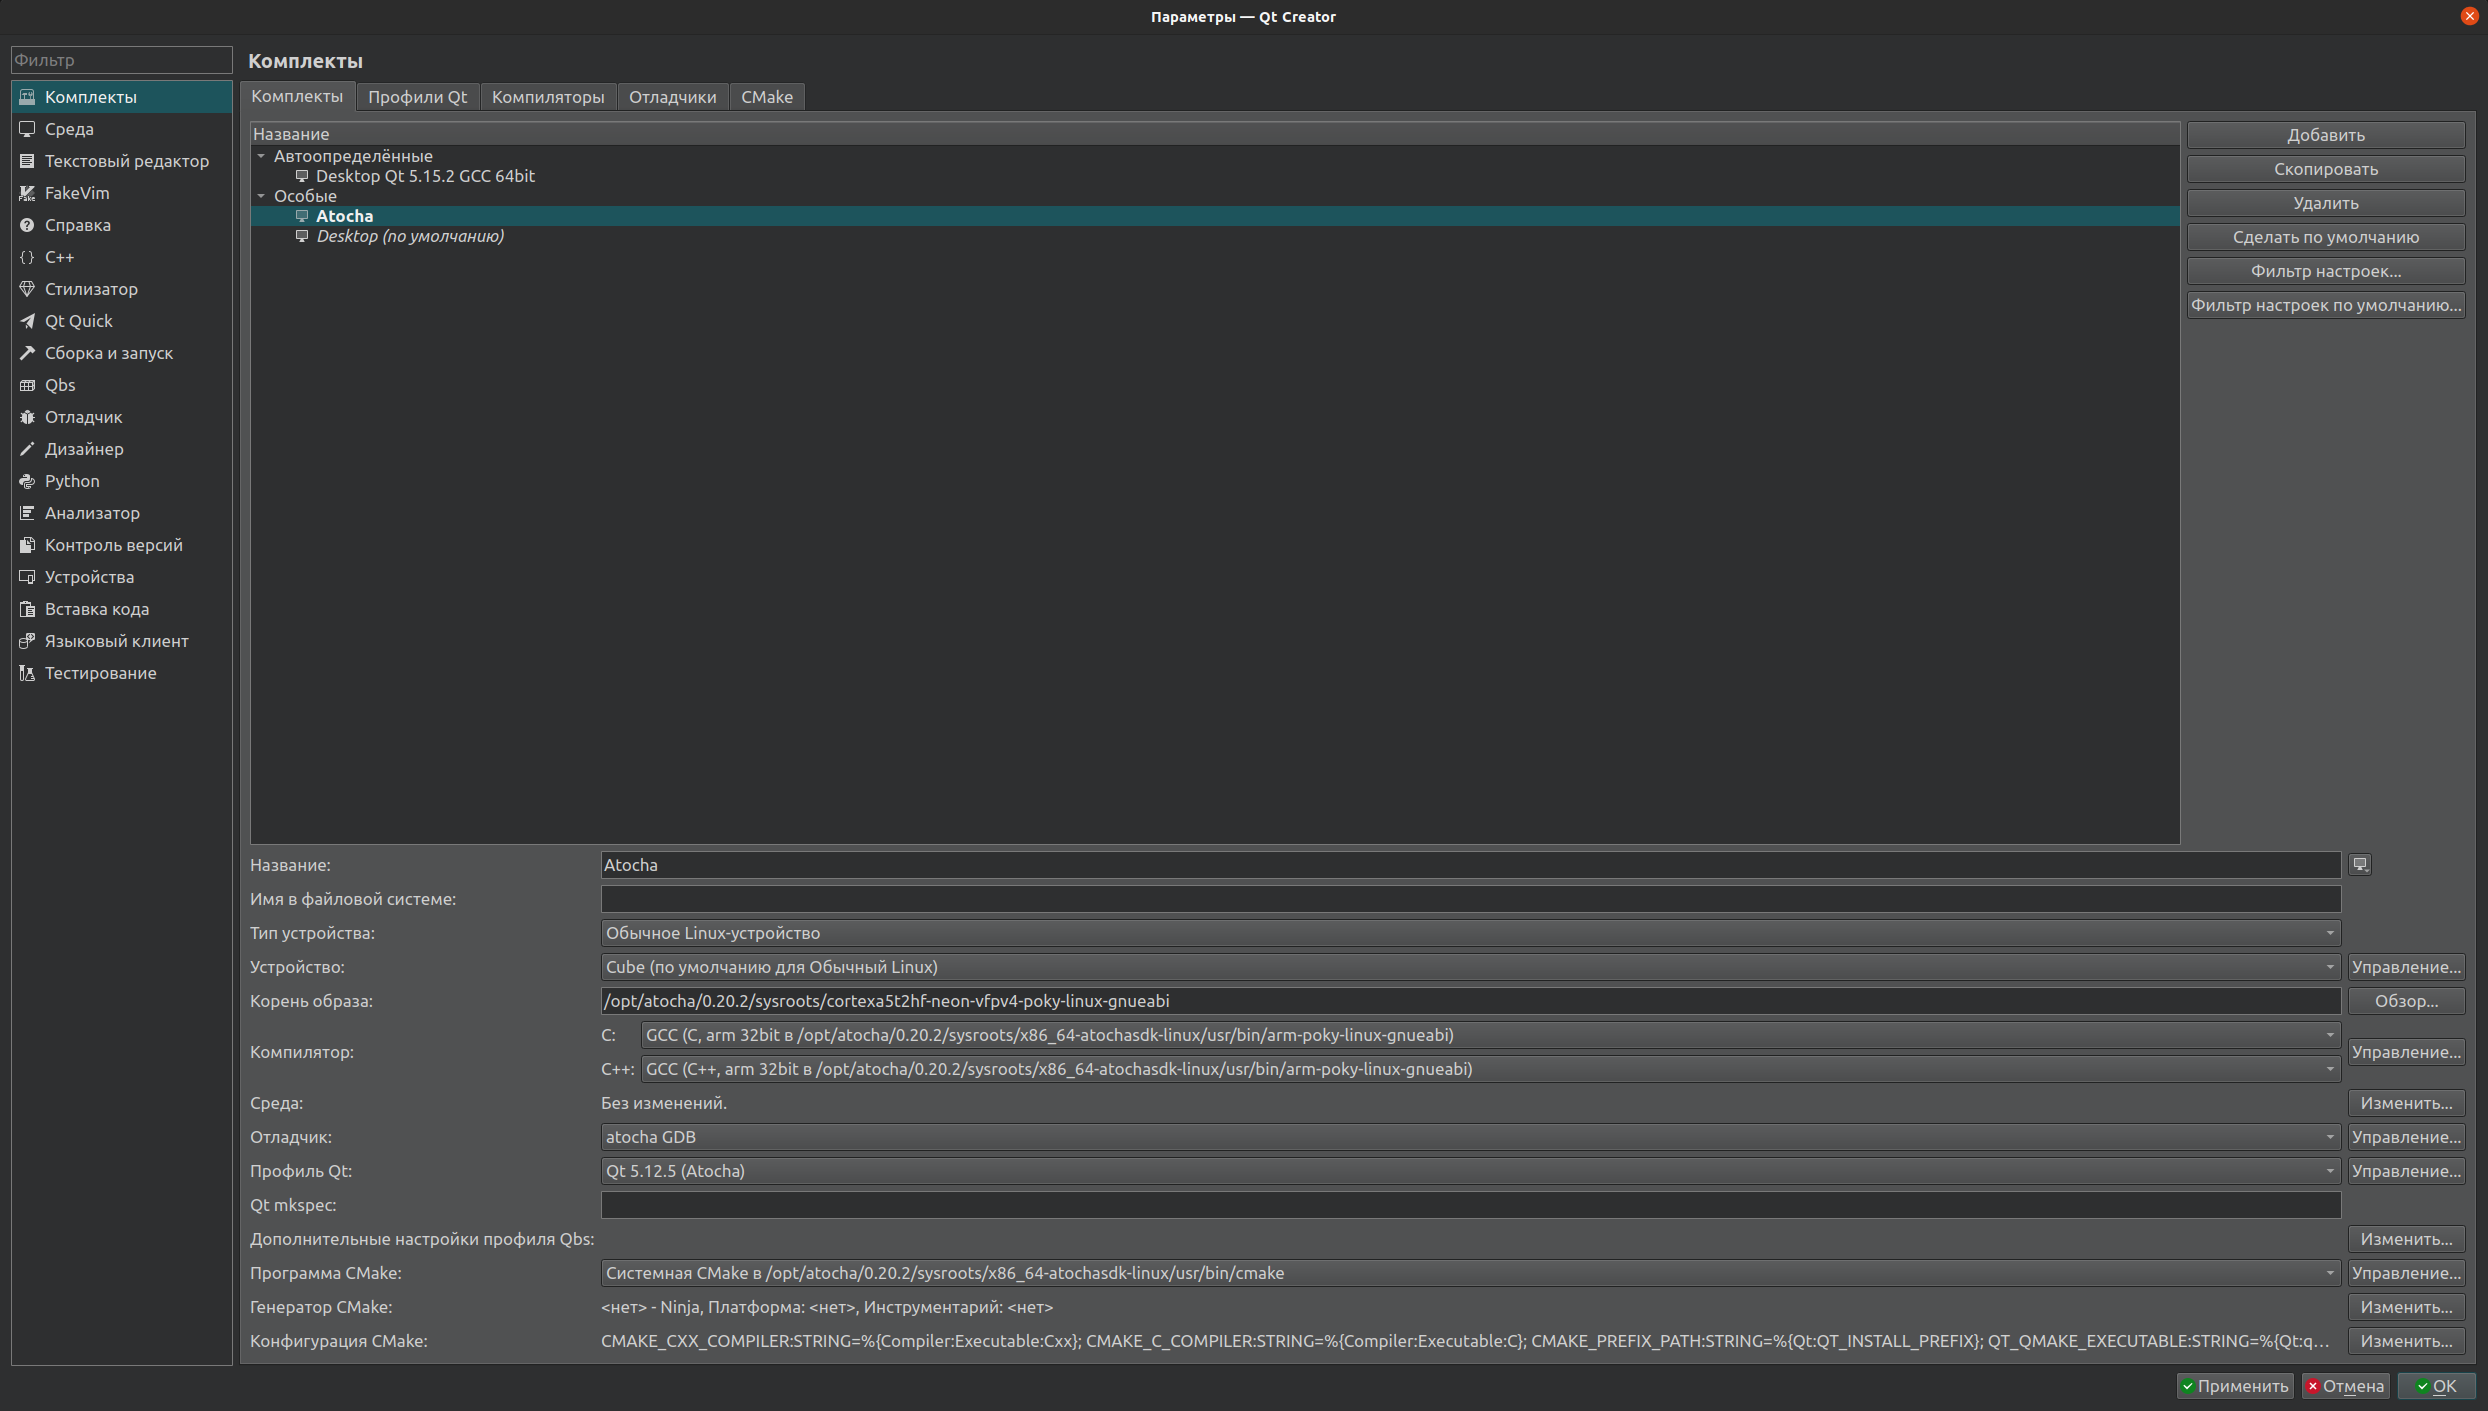2488x1411 pixels.
Task: Open the Тестирование sidebar icon
Action: 27,673
